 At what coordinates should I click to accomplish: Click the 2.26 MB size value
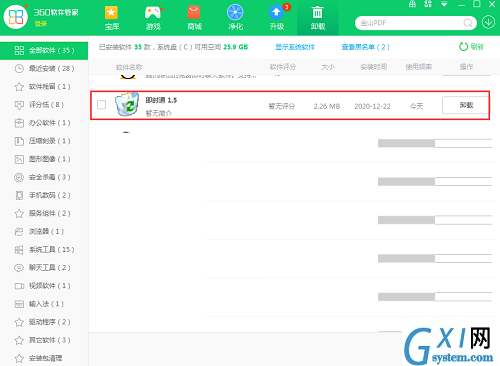pos(327,106)
